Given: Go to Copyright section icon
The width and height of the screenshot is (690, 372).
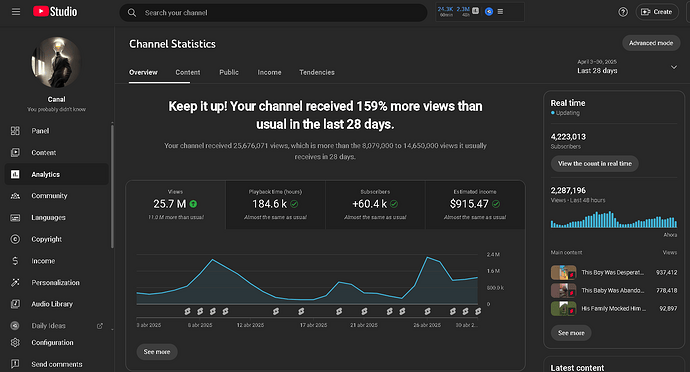Looking at the screenshot, I should pyautogui.click(x=15, y=239).
